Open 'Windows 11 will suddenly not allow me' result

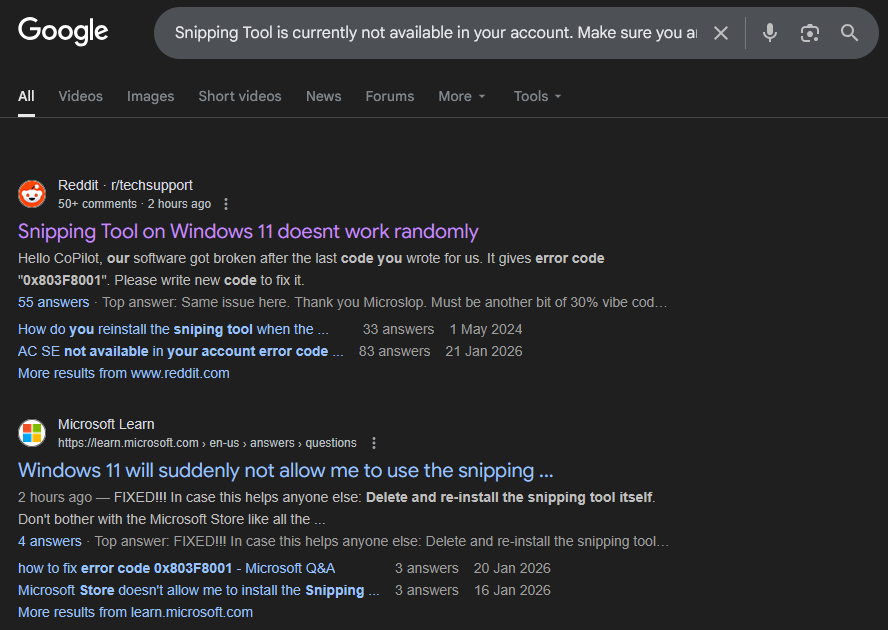(285, 470)
